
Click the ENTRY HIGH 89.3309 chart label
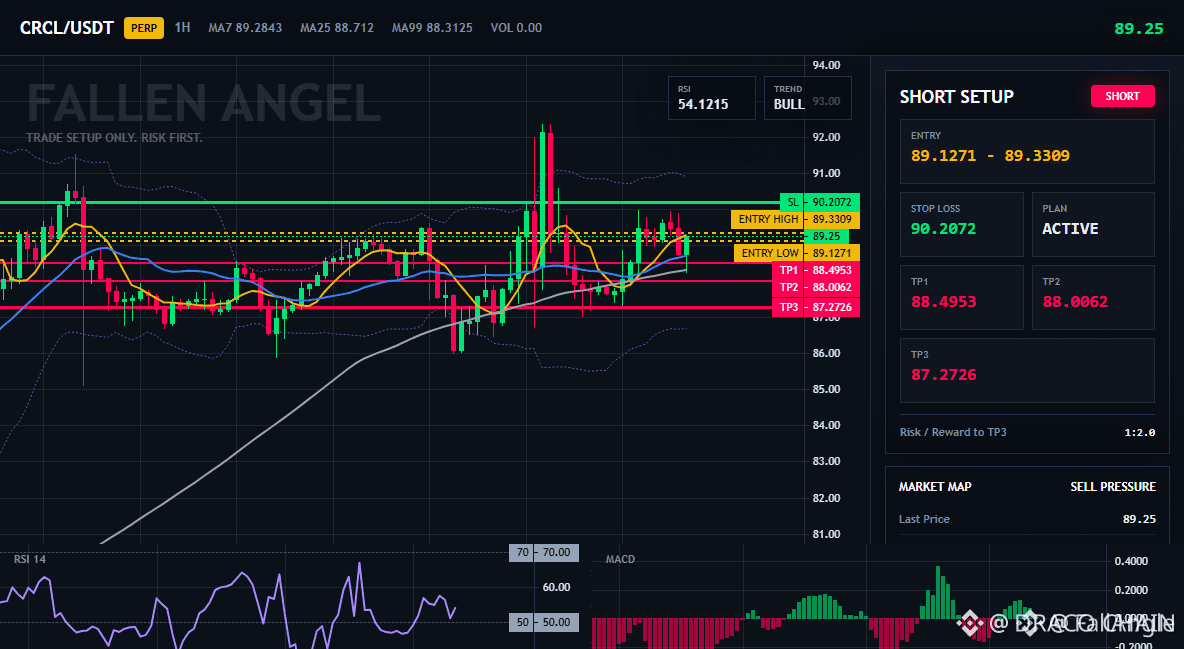[795, 219]
